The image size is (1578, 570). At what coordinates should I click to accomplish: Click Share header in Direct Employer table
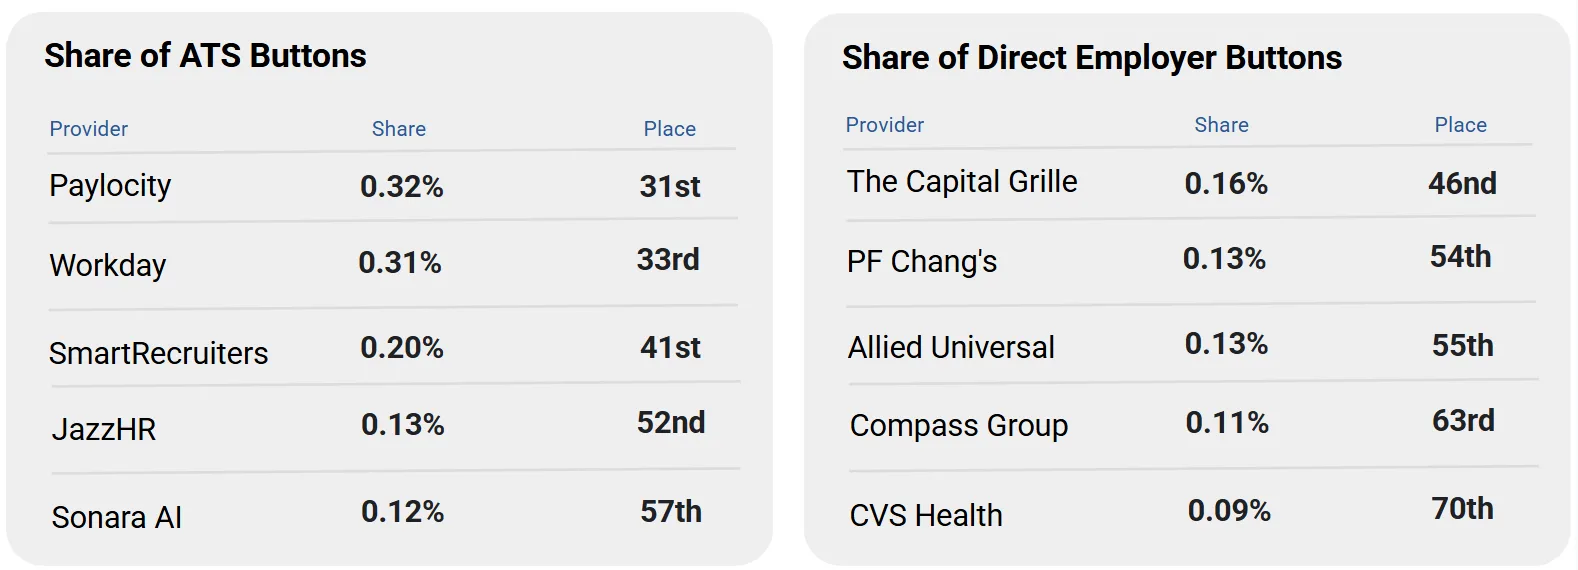[1221, 125]
